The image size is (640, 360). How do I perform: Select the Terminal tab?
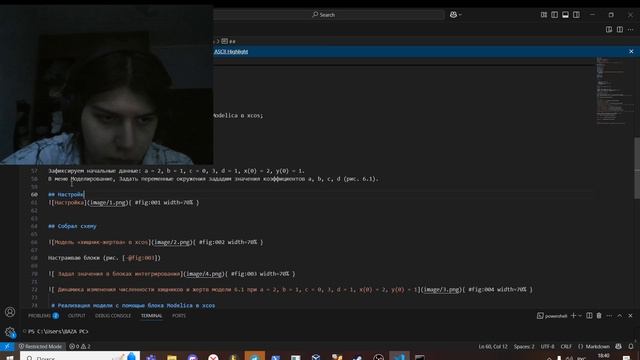click(x=151, y=316)
